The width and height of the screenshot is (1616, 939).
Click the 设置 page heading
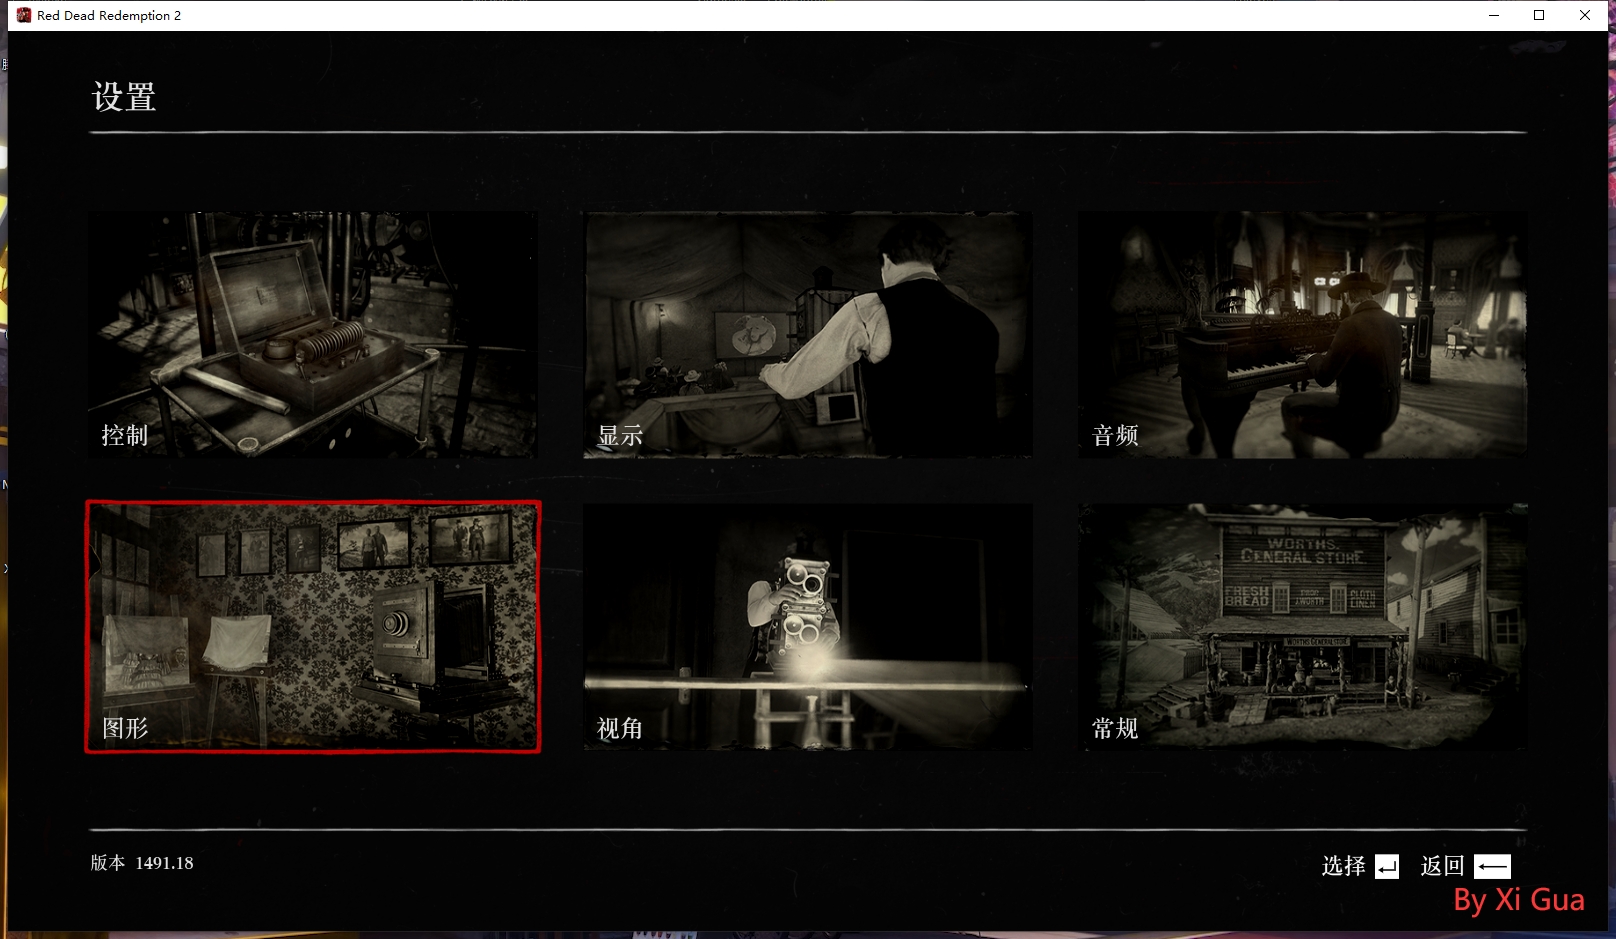pos(124,97)
